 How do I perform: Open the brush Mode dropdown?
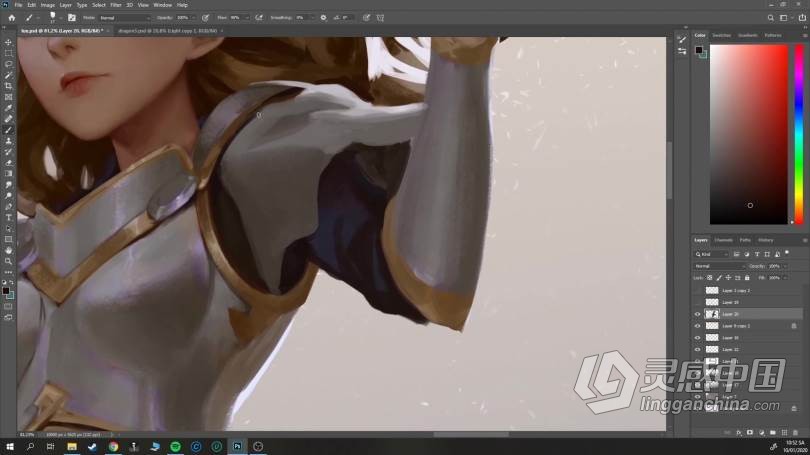click(124, 18)
